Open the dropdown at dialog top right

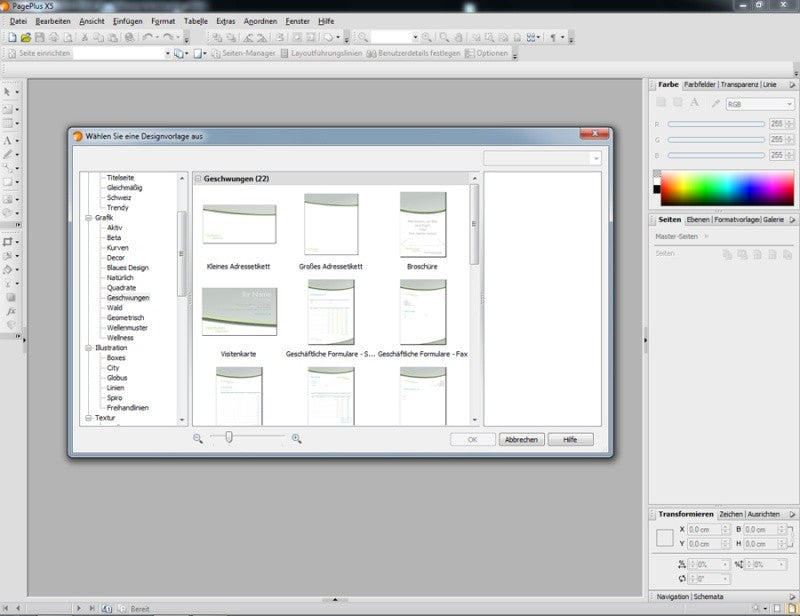[542, 158]
